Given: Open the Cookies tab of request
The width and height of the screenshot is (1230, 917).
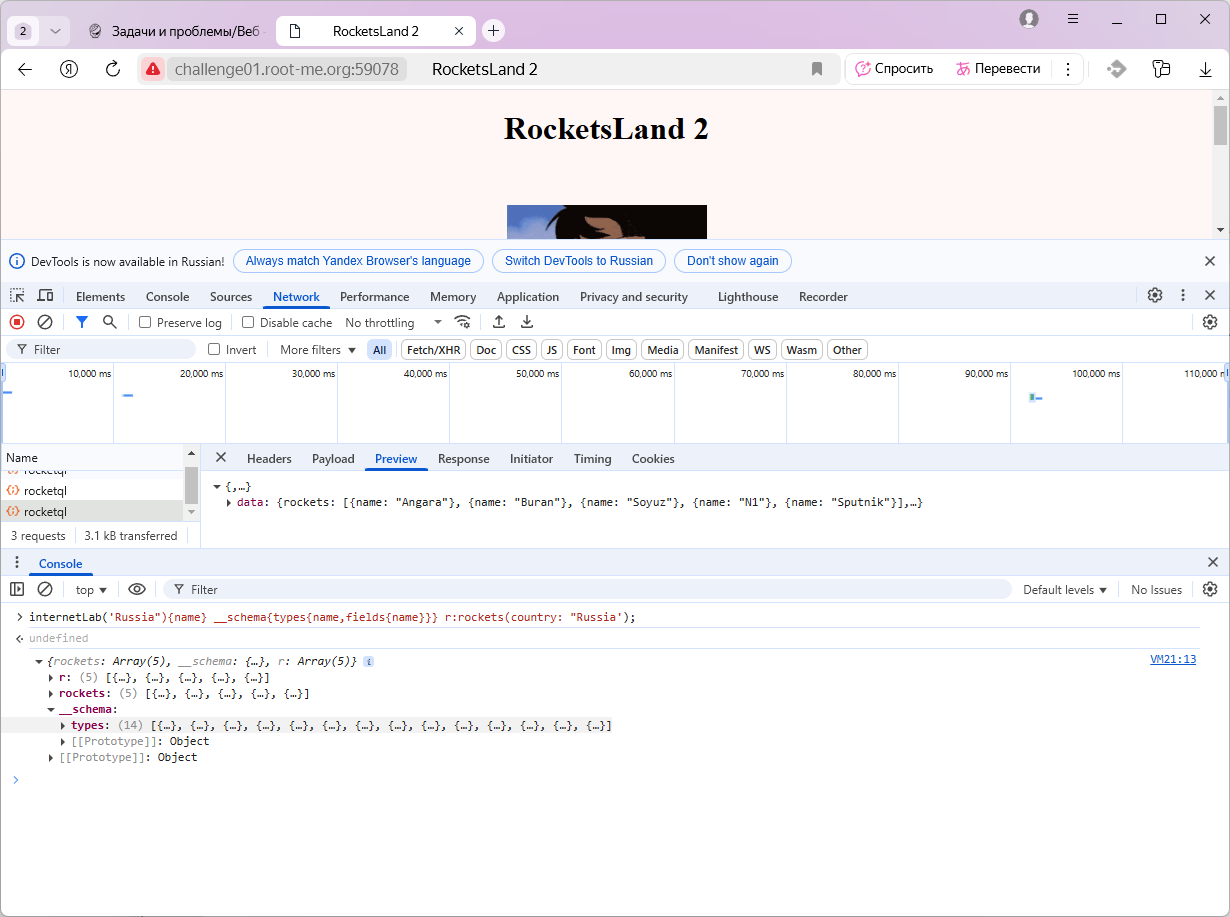Looking at the screenshot, I should coord(653,458).
